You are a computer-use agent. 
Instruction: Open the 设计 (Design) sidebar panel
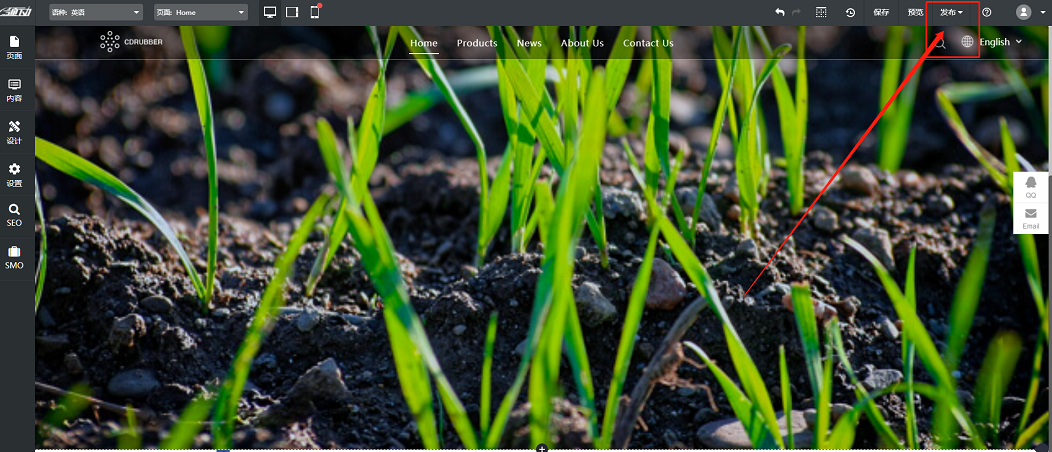pos(14,132)
